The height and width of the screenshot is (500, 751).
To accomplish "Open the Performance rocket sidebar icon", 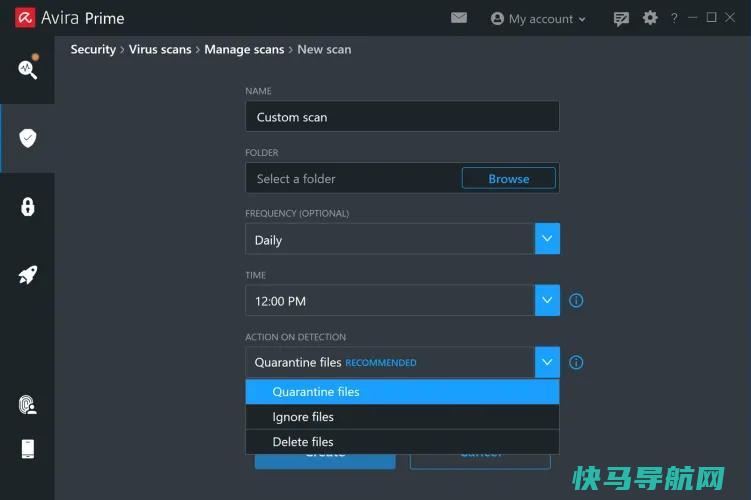I will [x=28, y=275].
